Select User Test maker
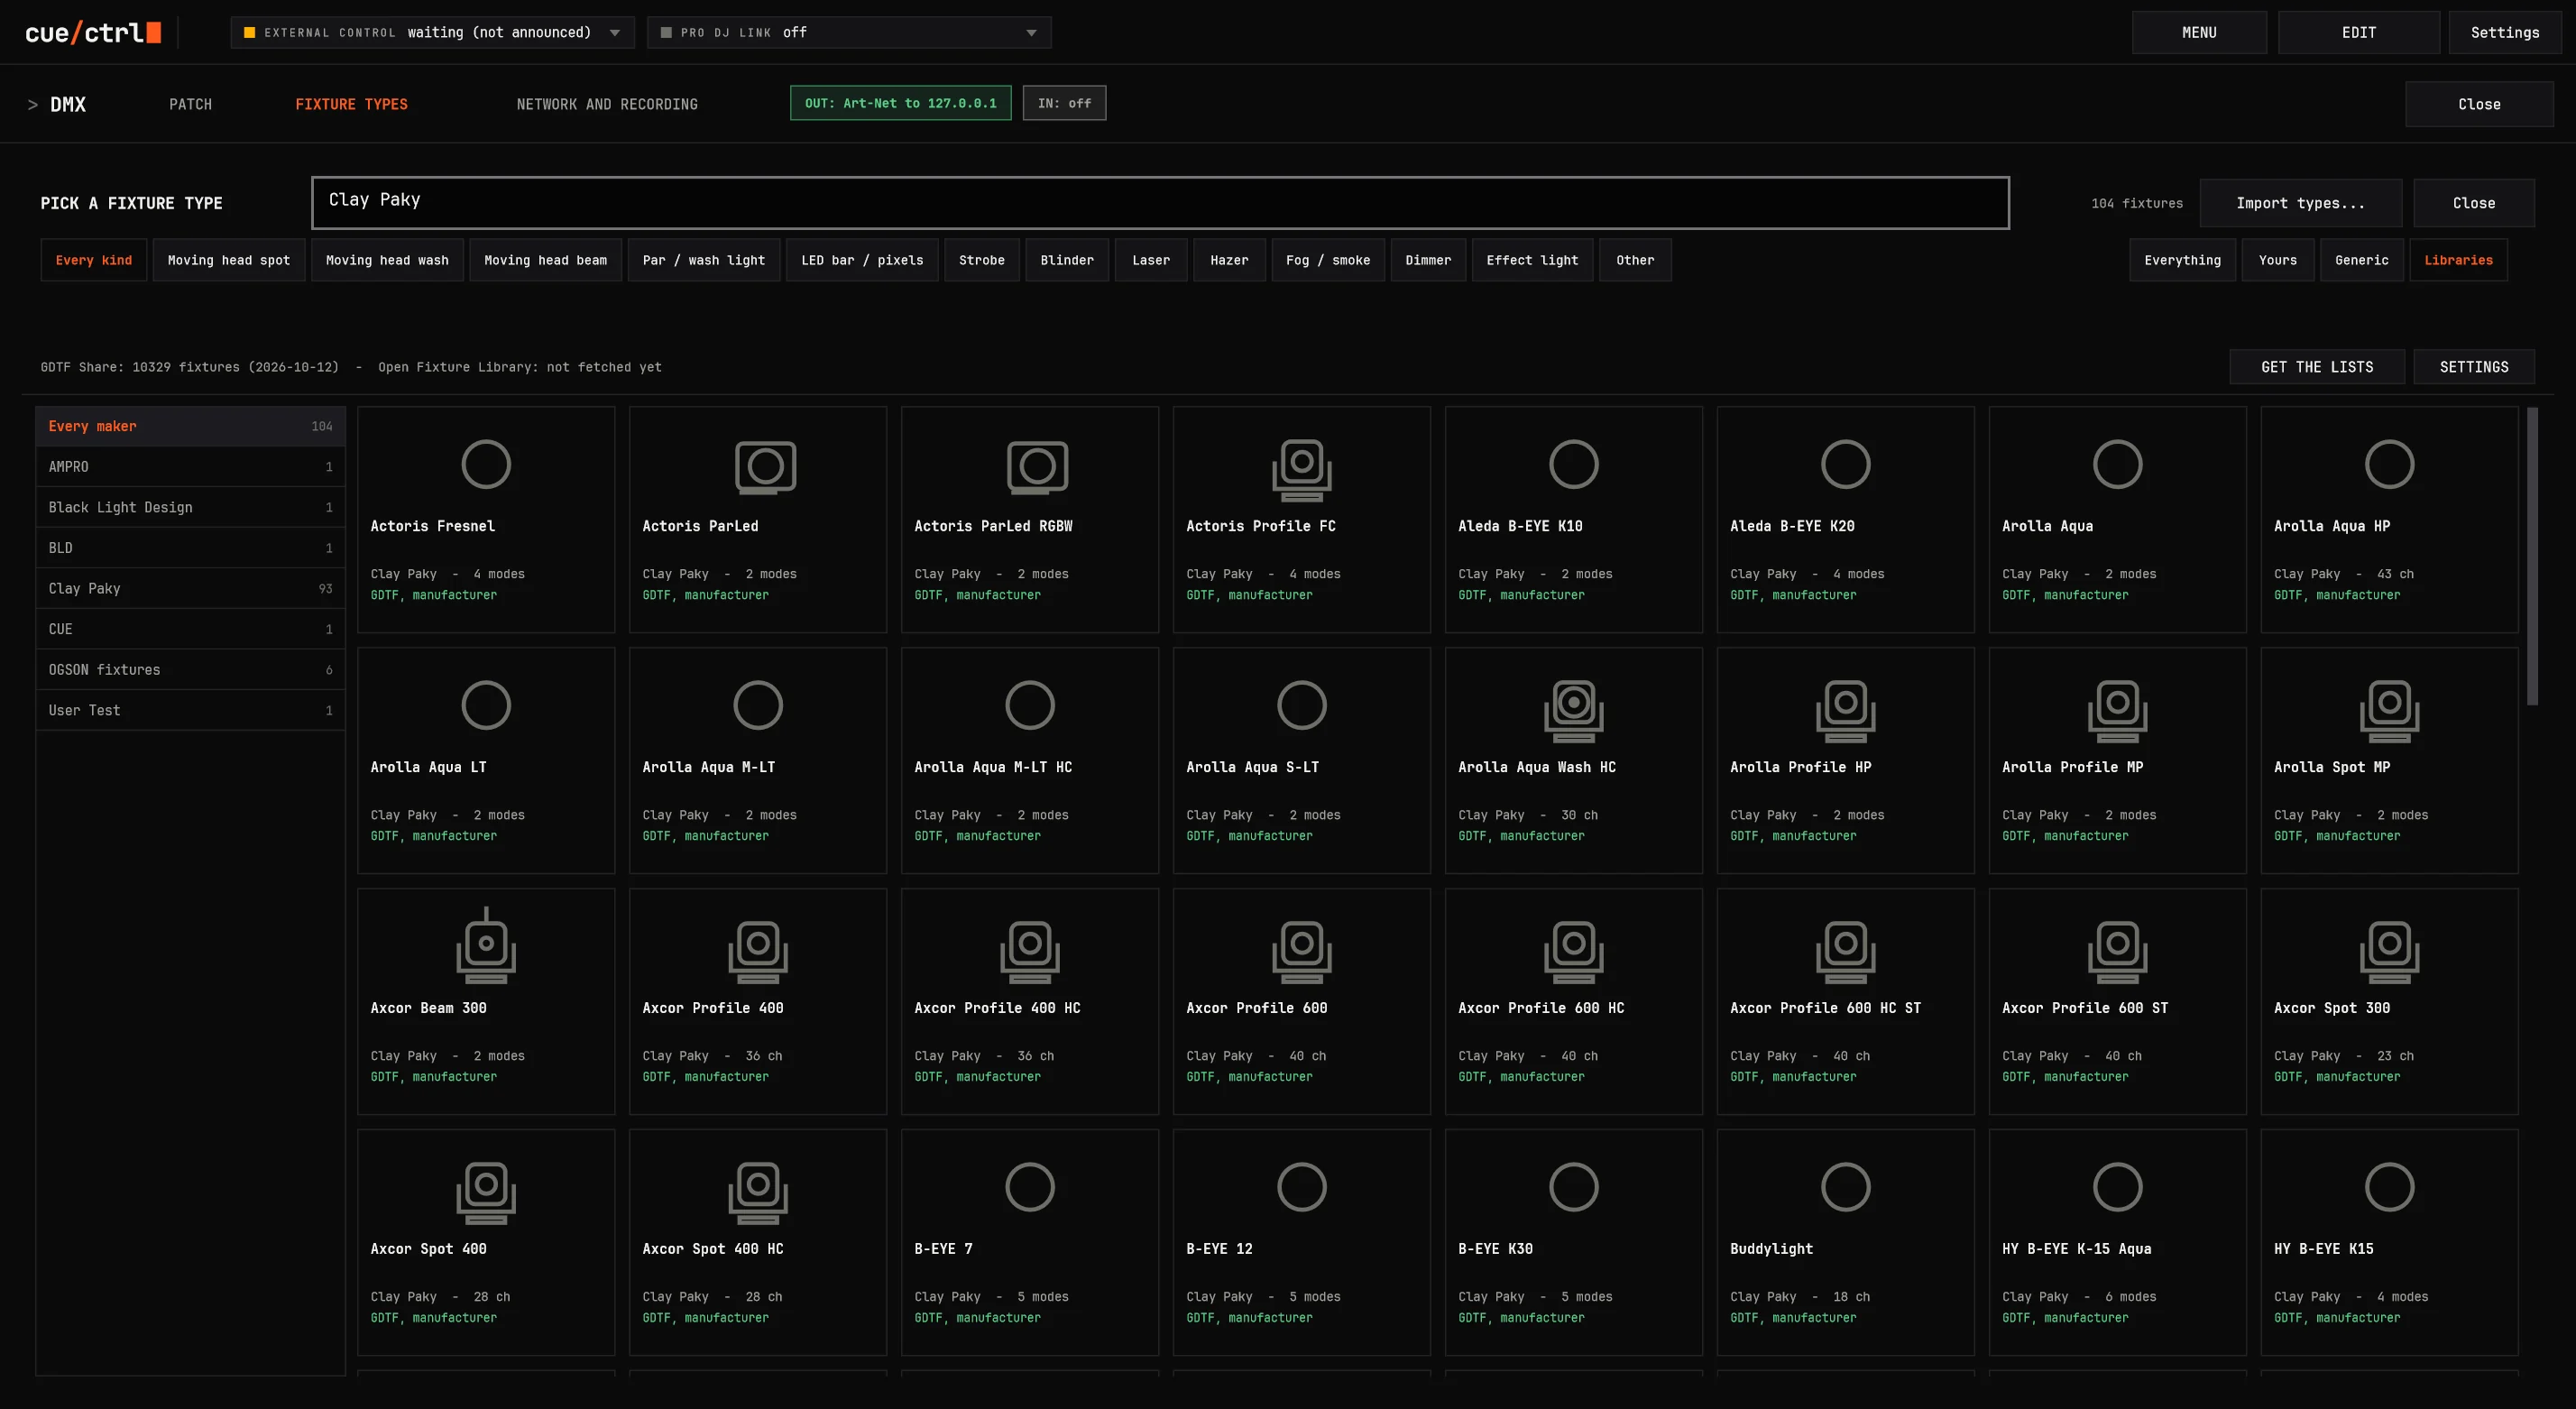Image resolution: width=2576 pixels, height=1409 pixels. click(190, 711)
